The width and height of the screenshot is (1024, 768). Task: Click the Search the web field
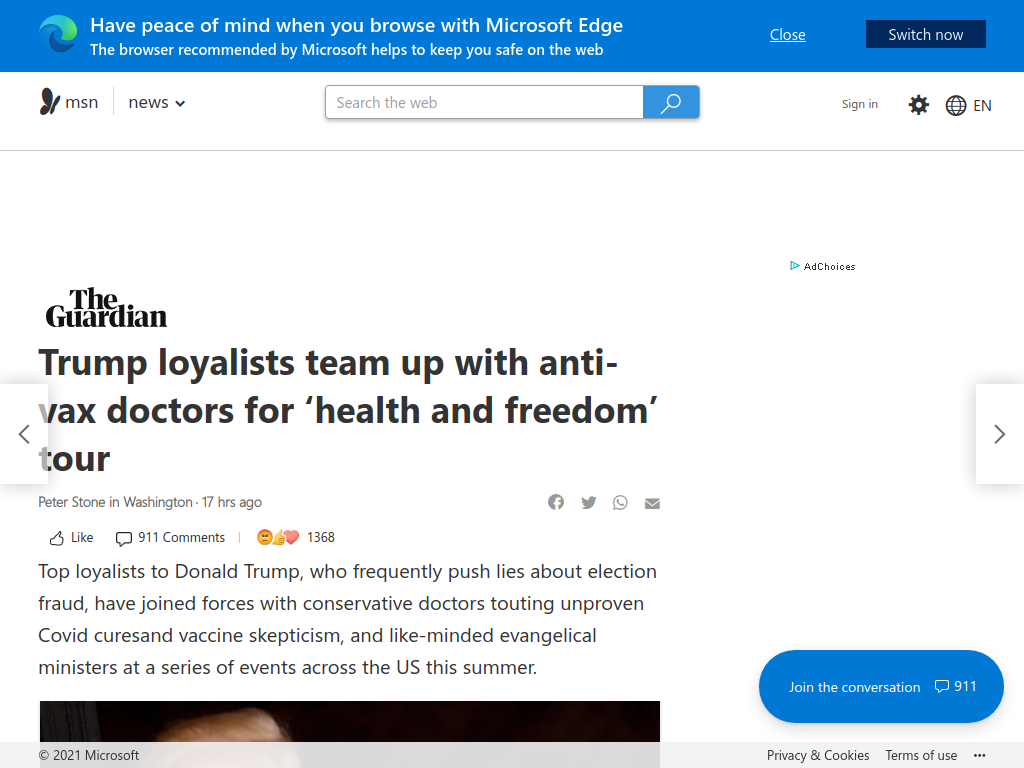484,103
